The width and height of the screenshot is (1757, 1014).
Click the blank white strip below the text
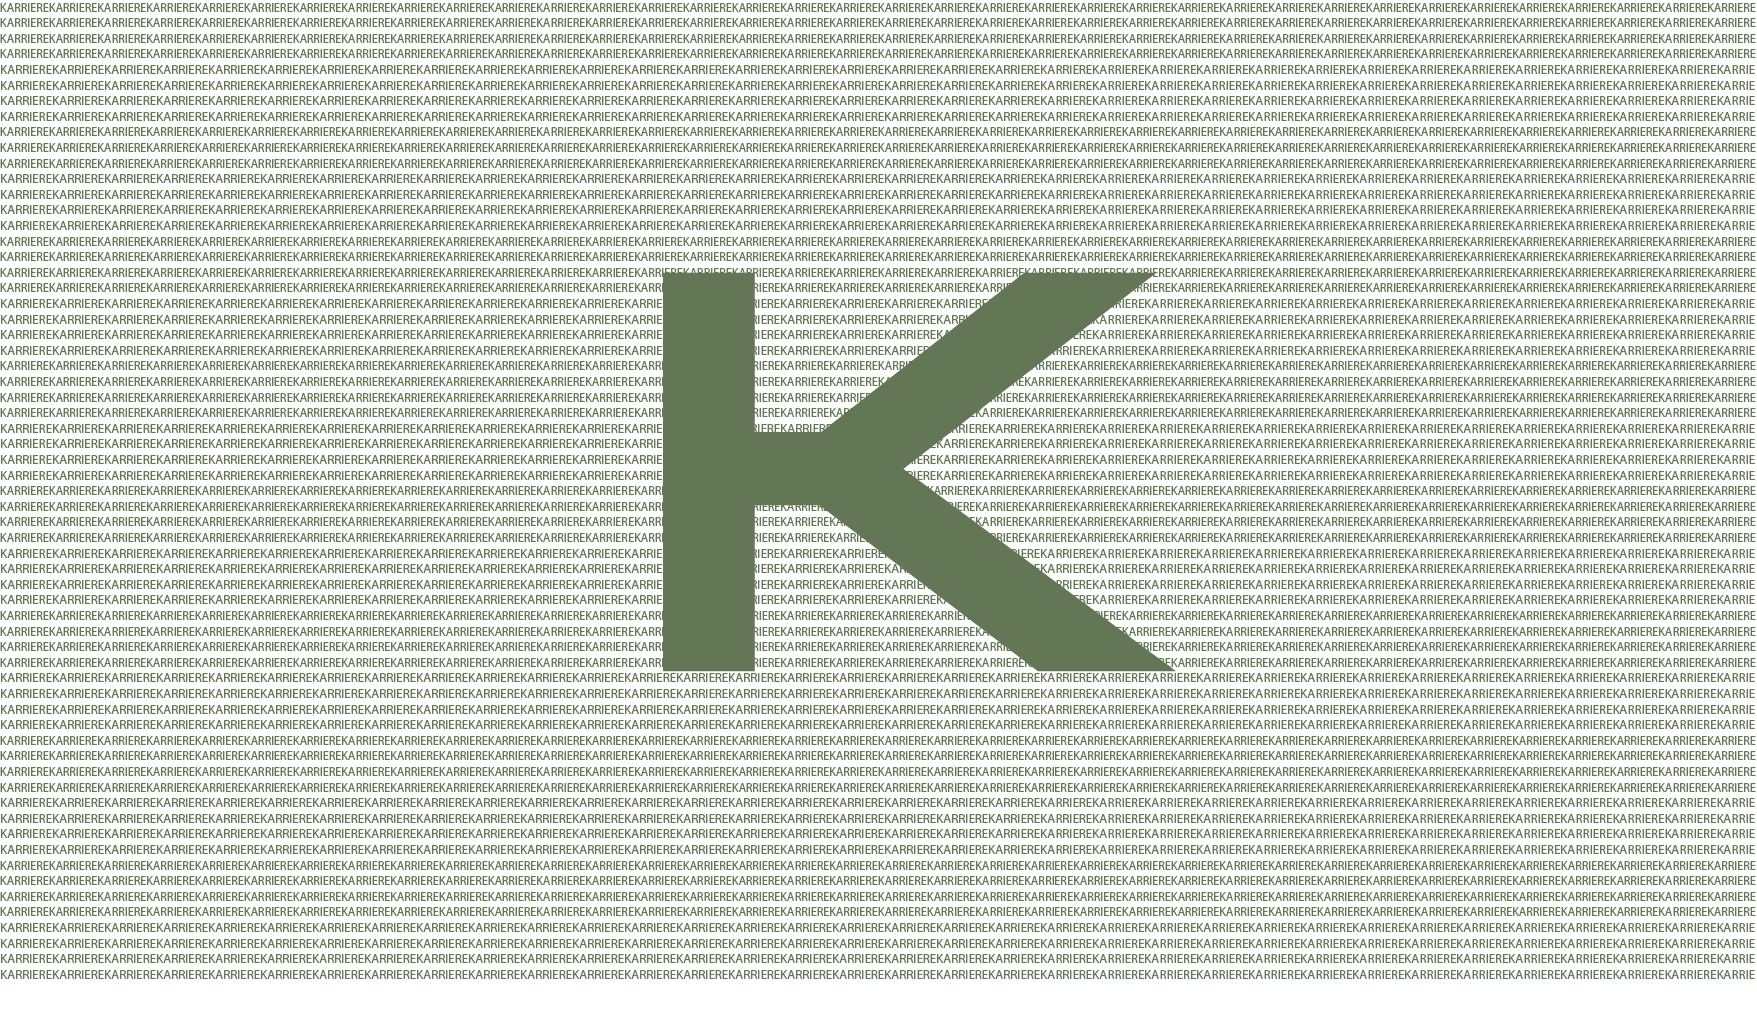point(878,998)
